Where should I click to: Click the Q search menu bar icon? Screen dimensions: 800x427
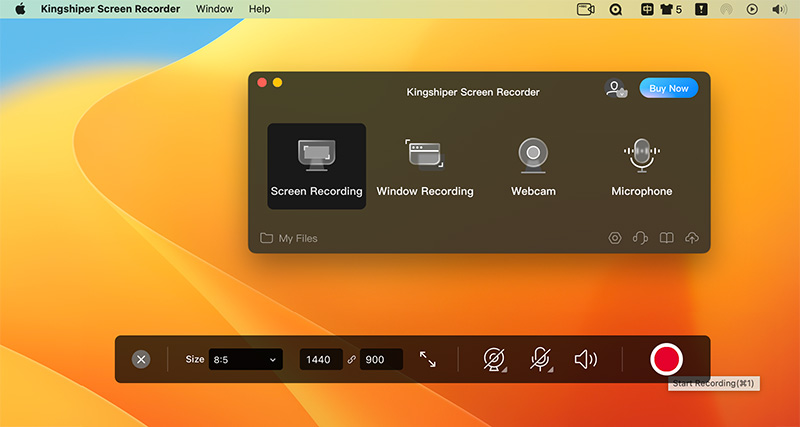(x=616, y=9)
